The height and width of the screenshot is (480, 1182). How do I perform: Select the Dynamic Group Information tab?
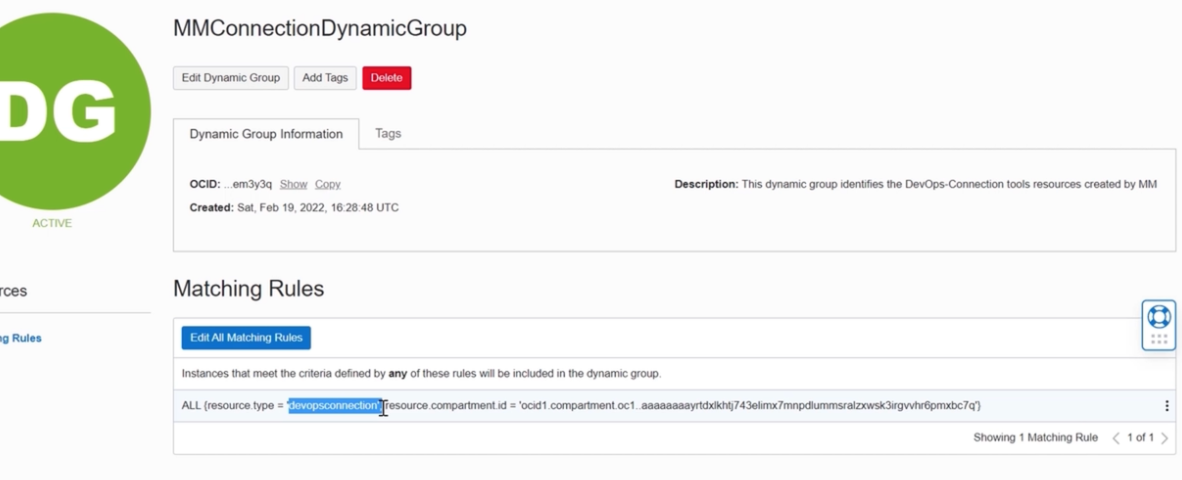coord(266,134)
